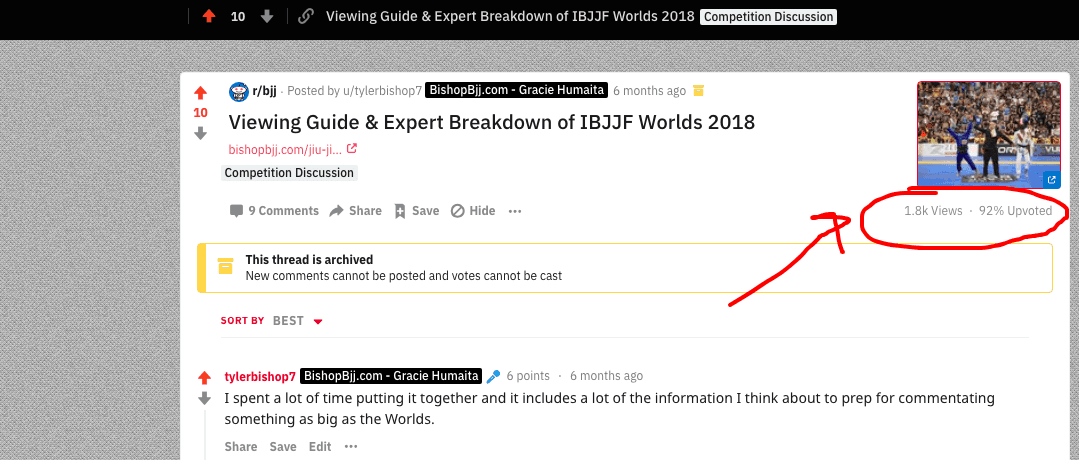This screenshot has height=460, width=1079.
Task: Share the post using Share button
Action: [x=355, y=211]
